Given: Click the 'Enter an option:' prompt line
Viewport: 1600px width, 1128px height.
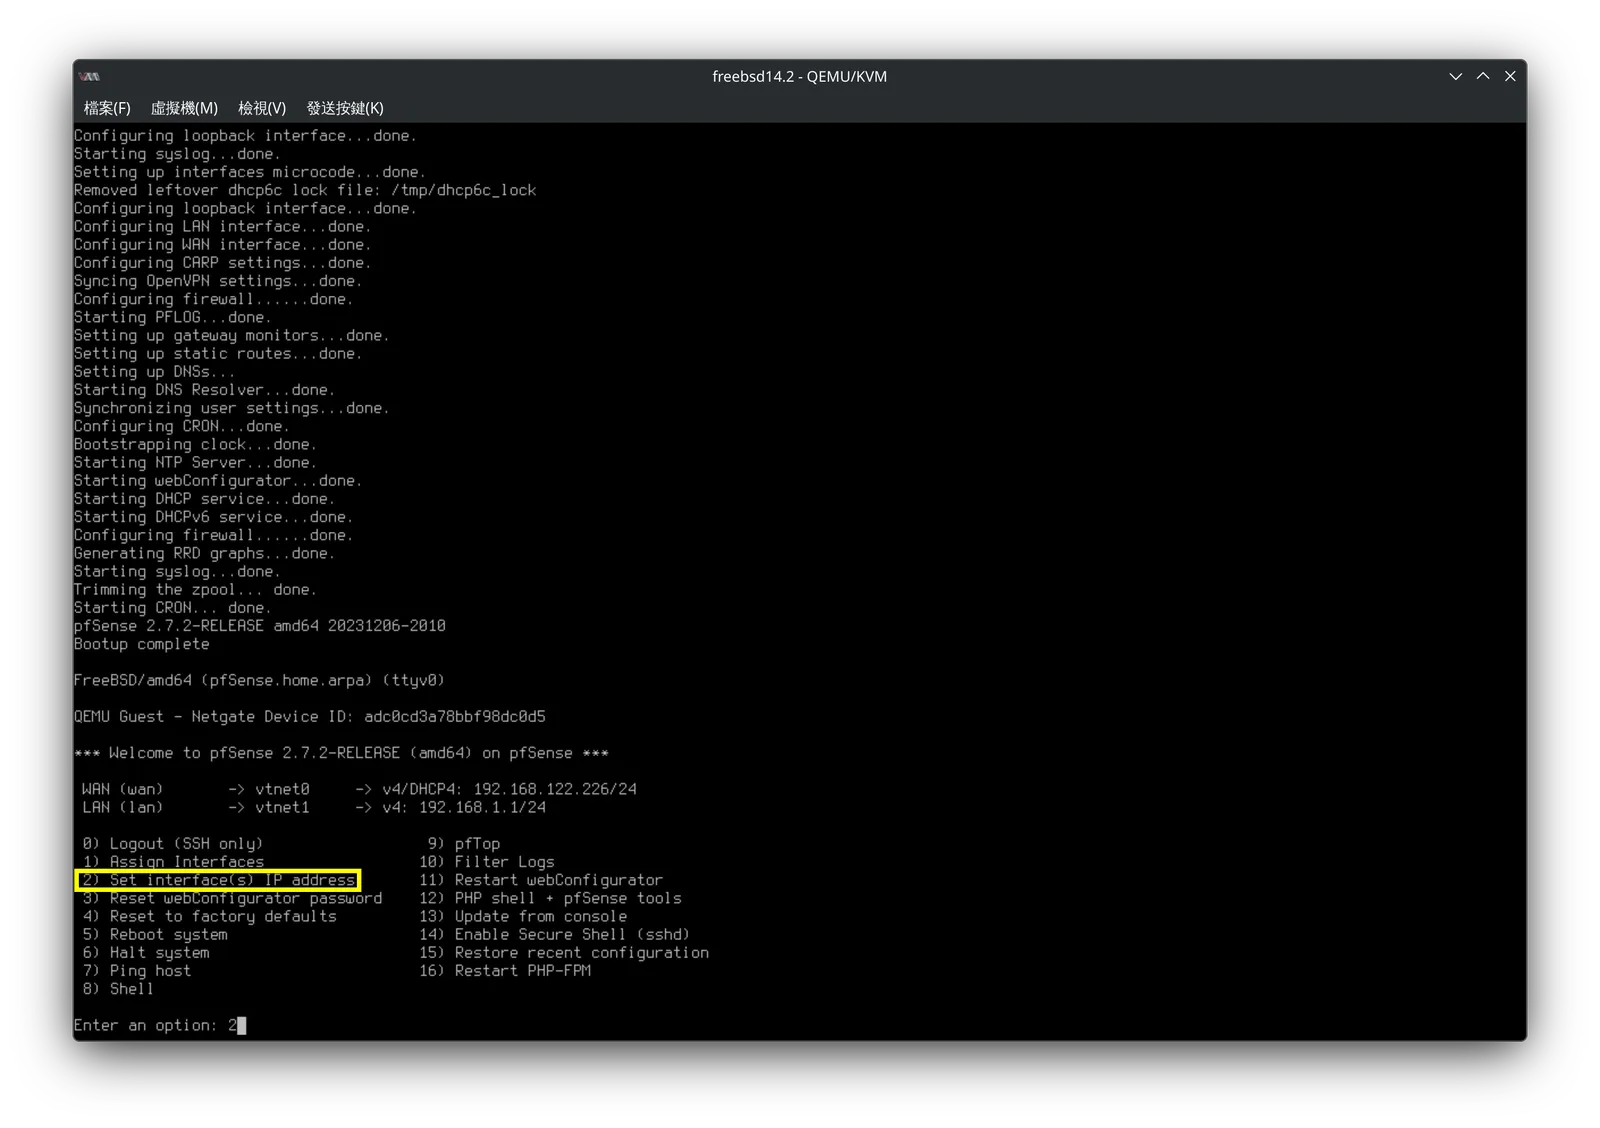Looking at the screenshot, I should 160,1025.
